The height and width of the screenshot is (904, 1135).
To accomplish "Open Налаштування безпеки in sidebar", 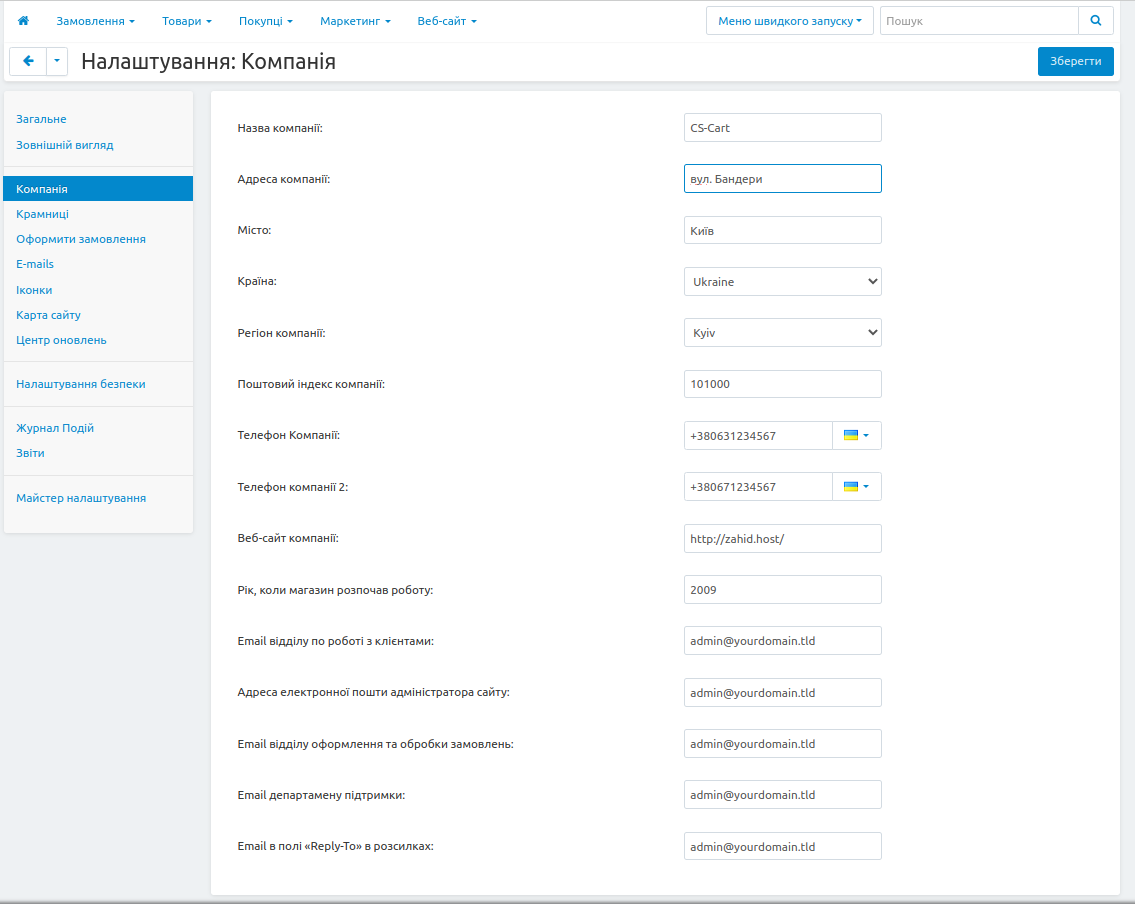I will [81, 384].
